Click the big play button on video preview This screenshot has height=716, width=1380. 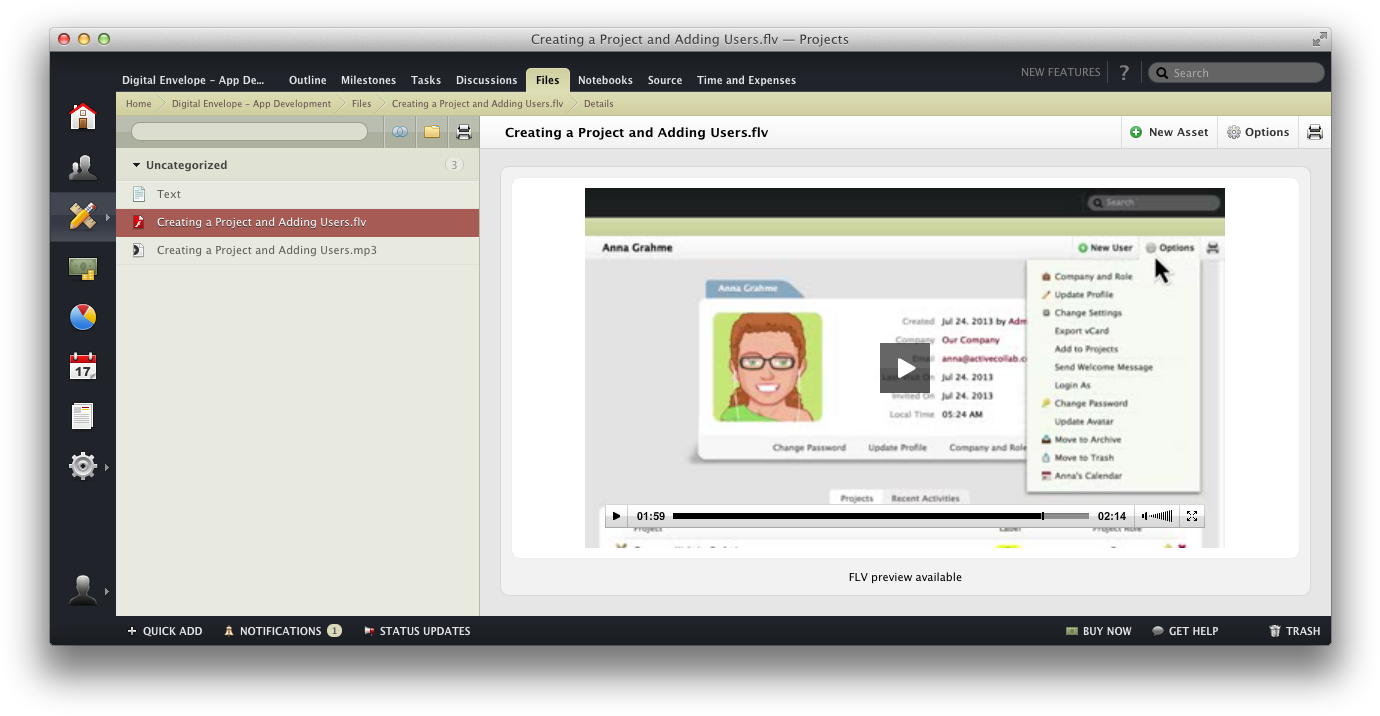(905, 368)
